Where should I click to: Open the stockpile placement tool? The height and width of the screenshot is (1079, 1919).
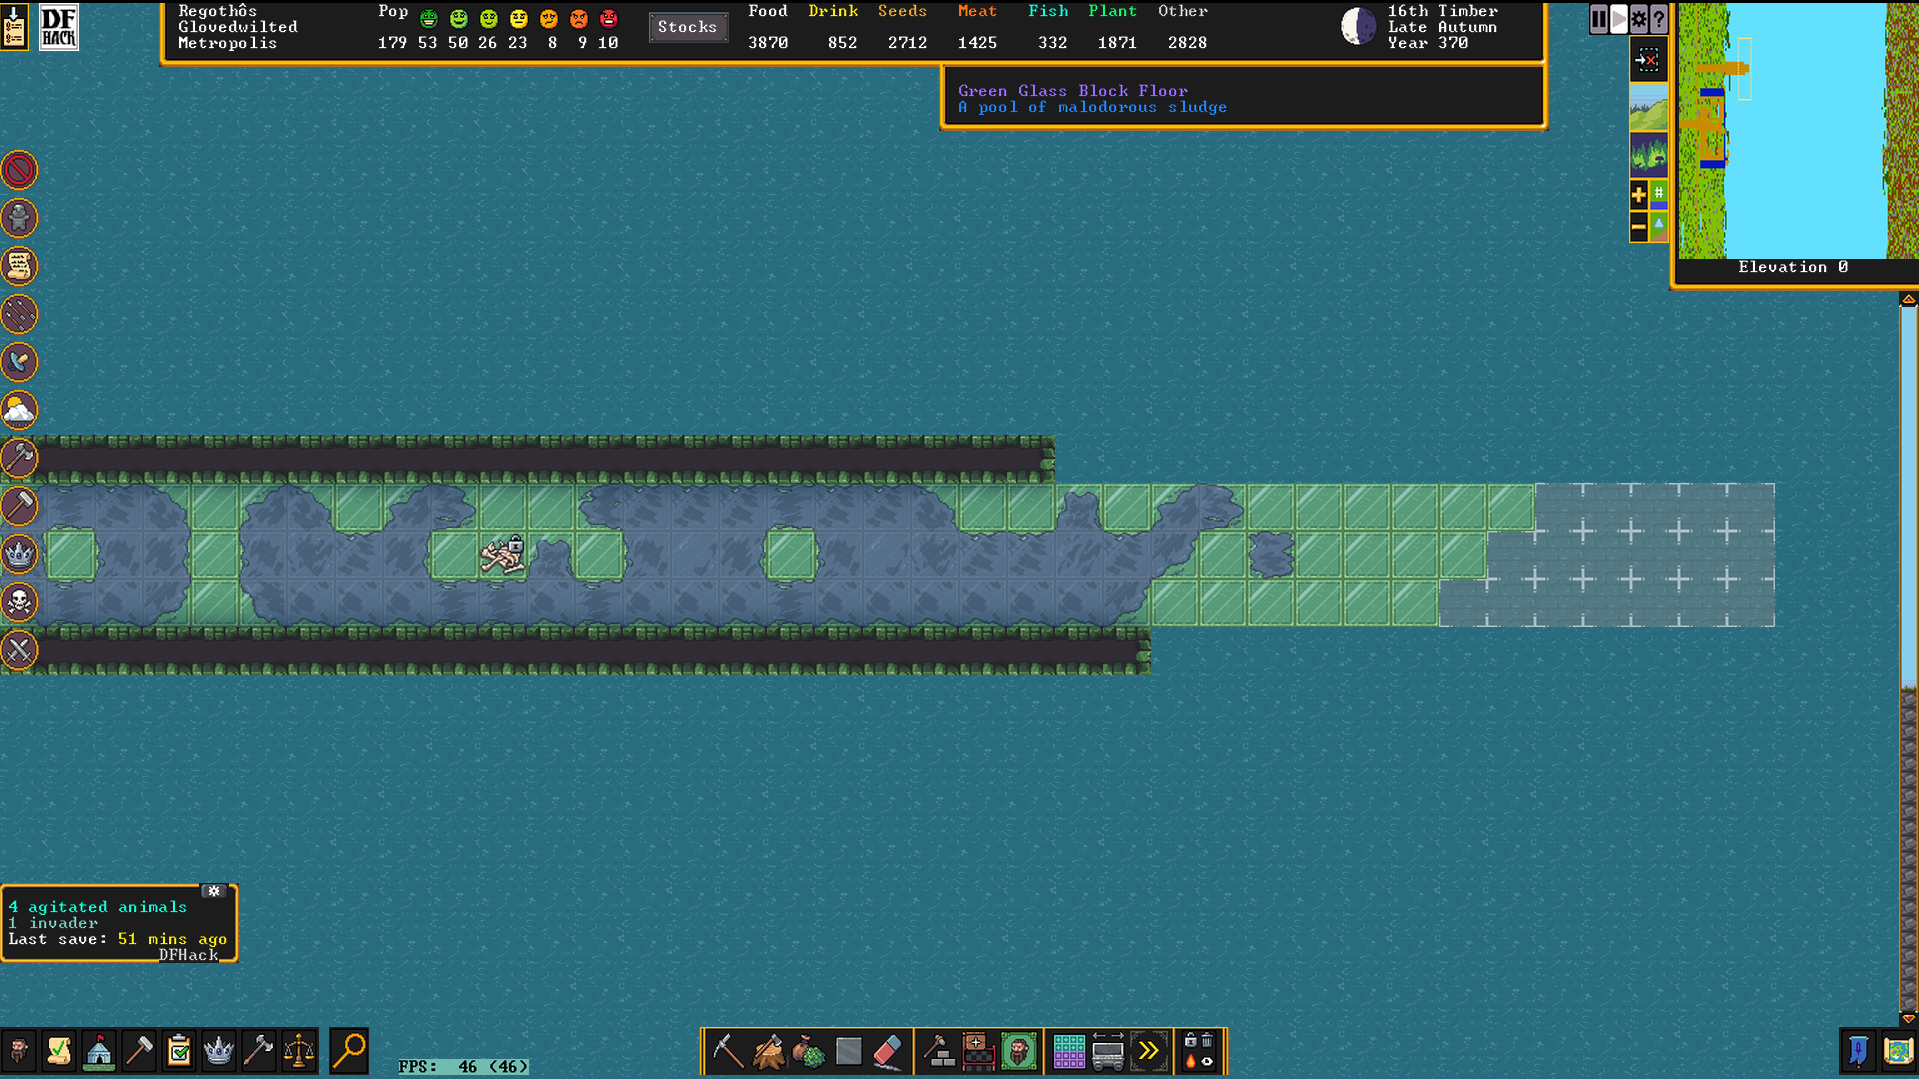coord(978,1051)
